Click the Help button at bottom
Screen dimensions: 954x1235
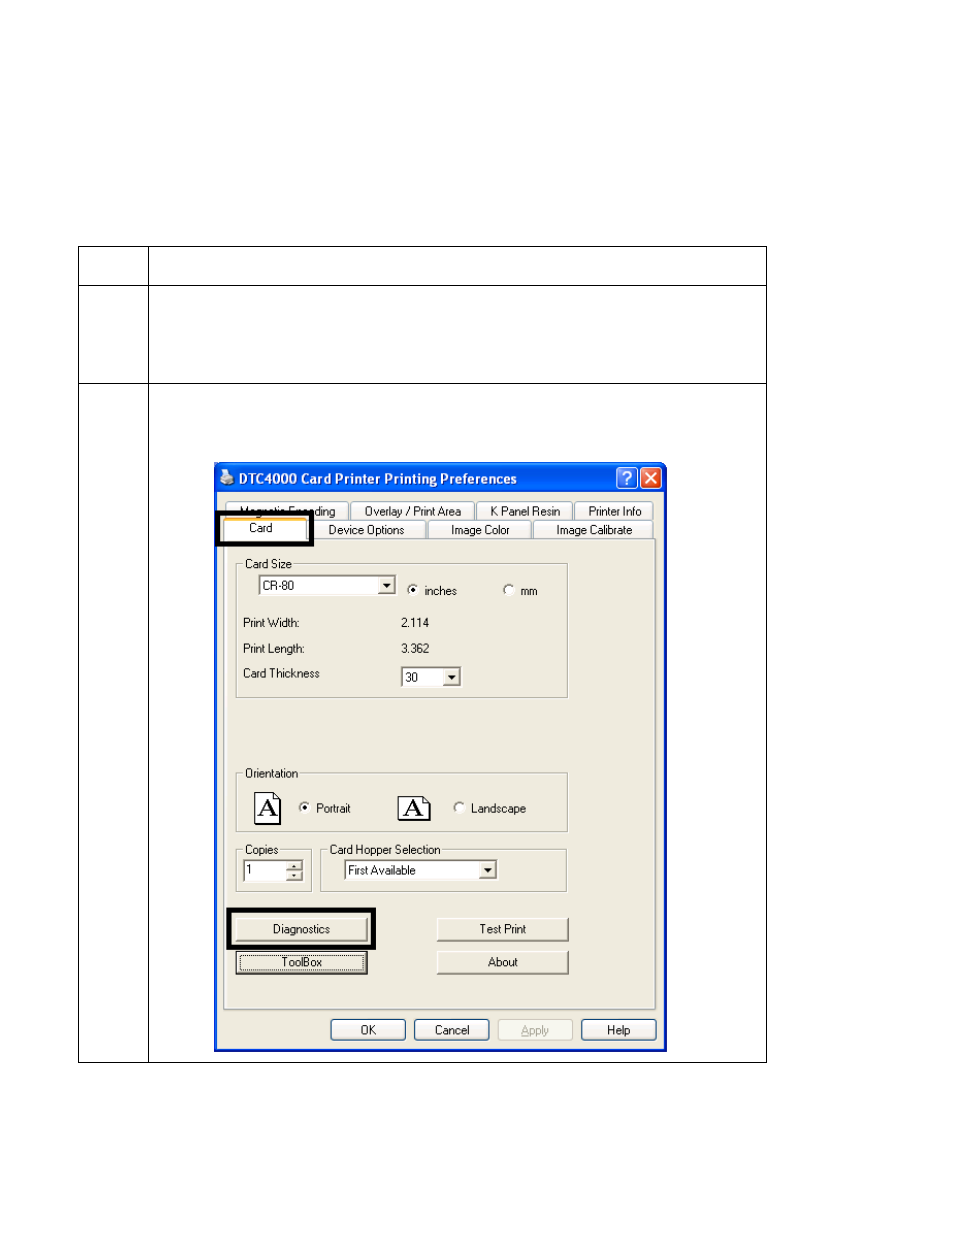619,1030
